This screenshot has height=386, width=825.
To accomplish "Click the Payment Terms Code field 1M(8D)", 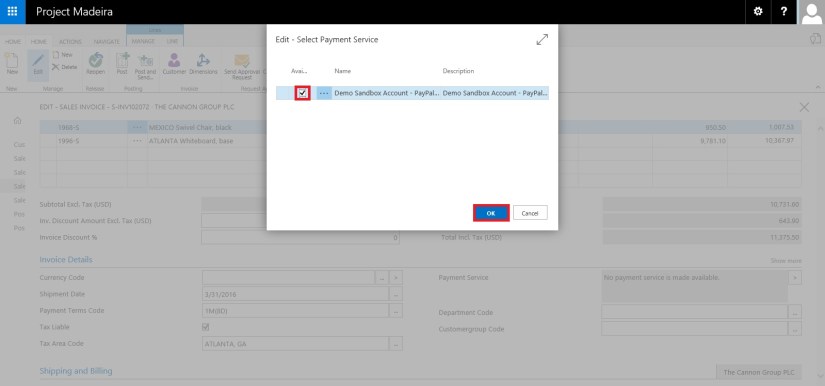I will click(296, 311).
